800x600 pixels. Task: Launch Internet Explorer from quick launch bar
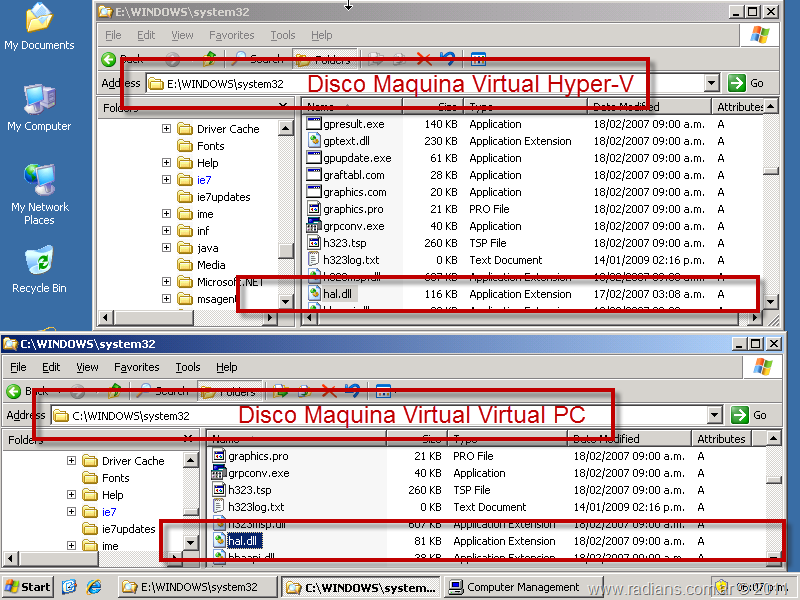[95, 587]
